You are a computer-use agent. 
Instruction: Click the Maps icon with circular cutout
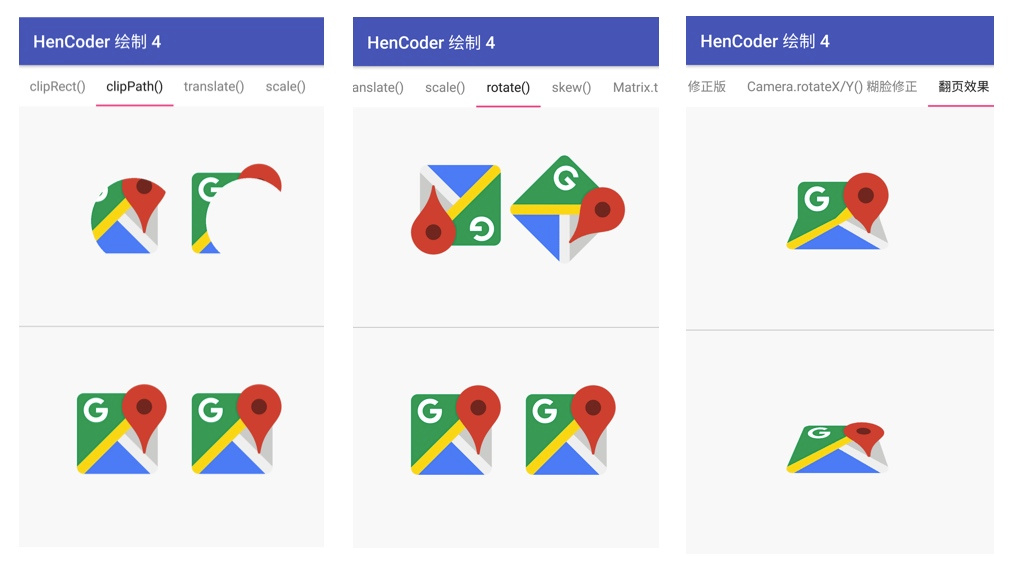[237, 210]
